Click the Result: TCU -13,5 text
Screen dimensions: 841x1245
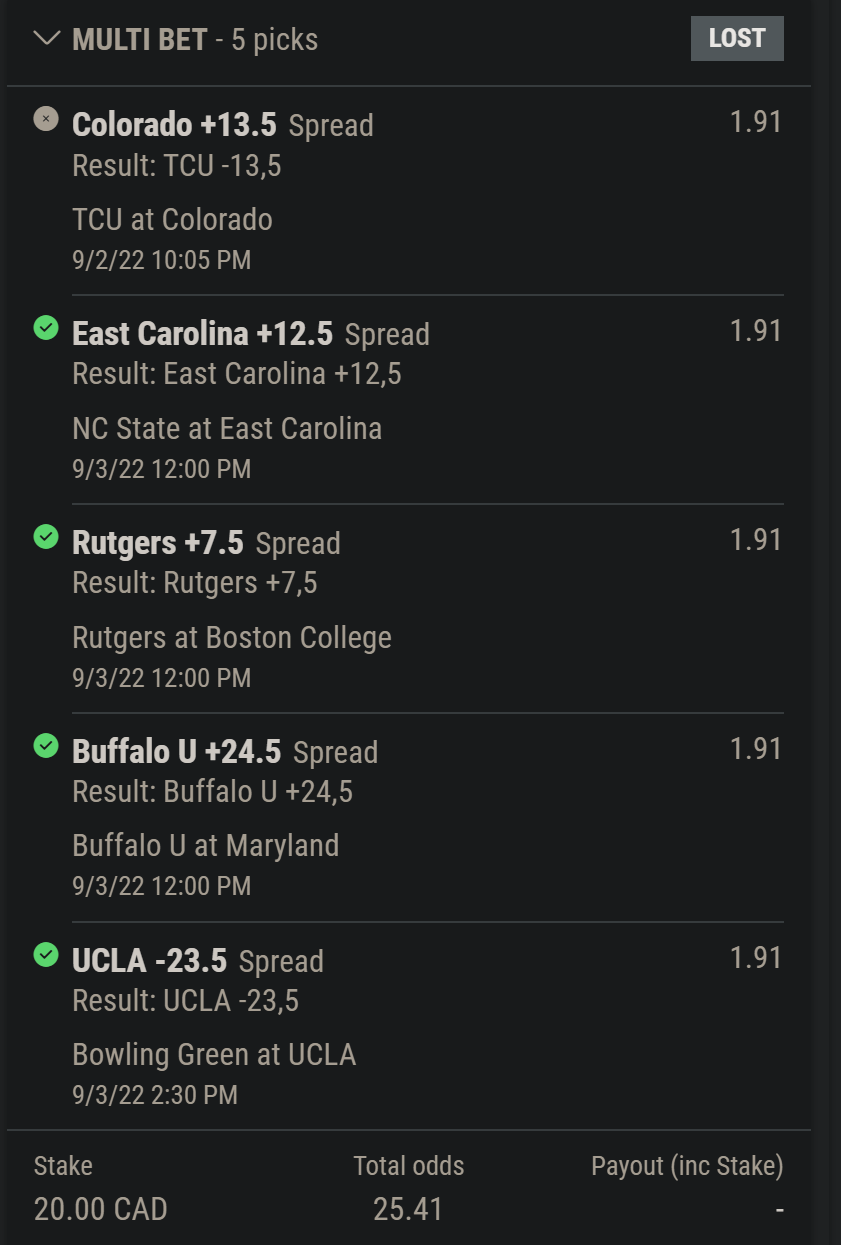pos(177,166)
